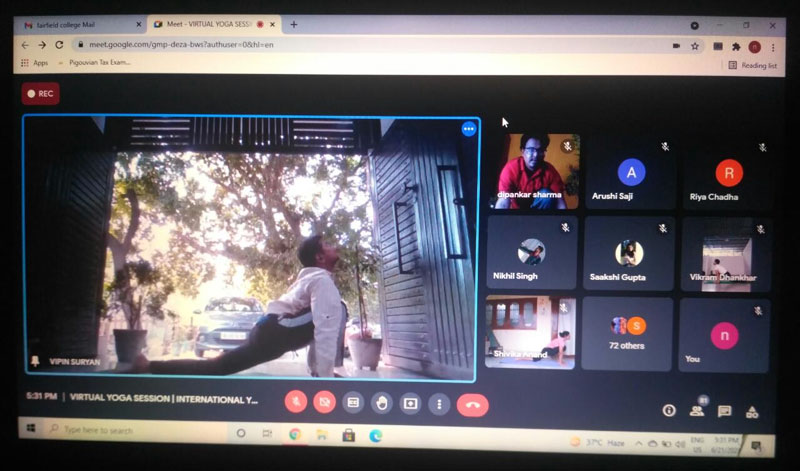Raise hand in the meeting
This screenshot has height=471, width=800.
(381, 403)
